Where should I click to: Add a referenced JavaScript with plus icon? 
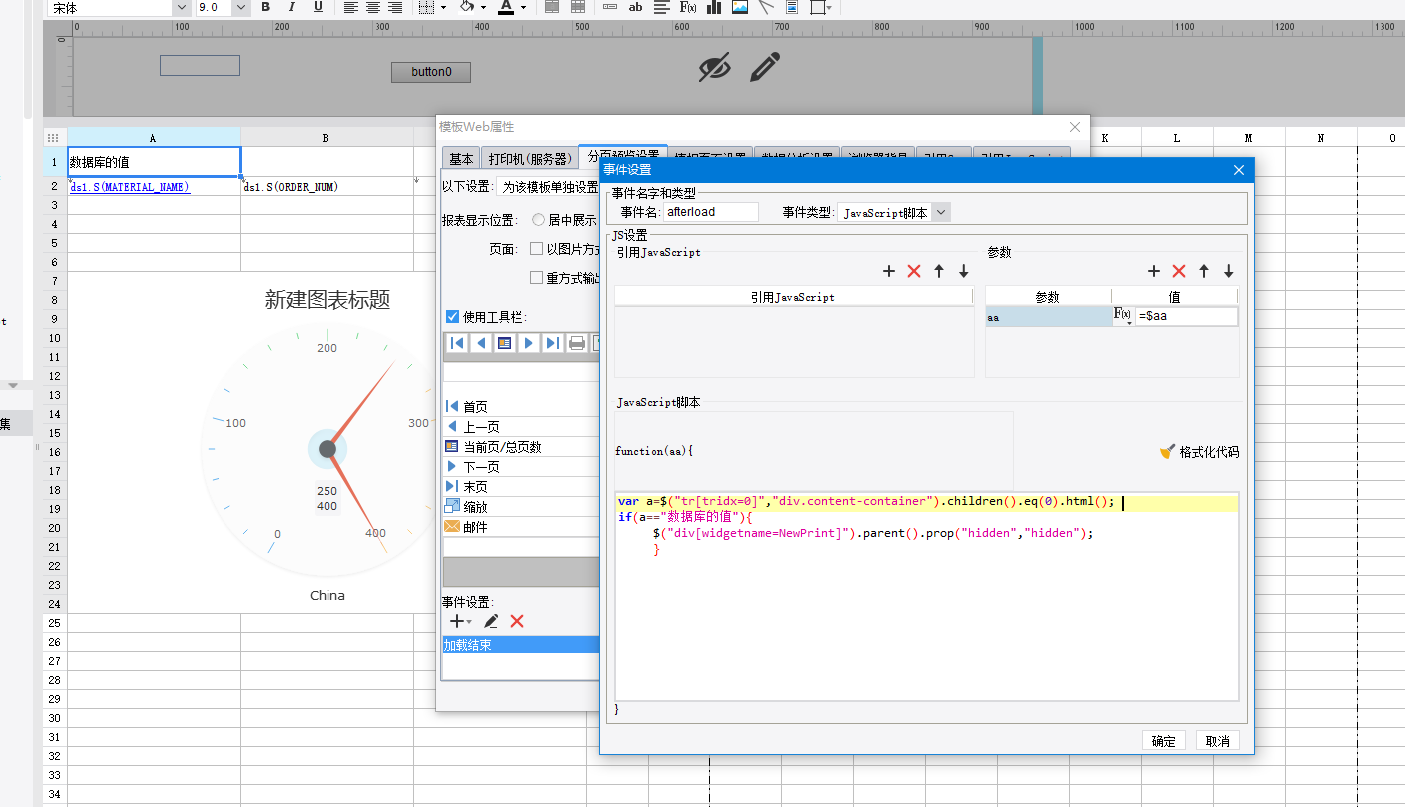889,271
